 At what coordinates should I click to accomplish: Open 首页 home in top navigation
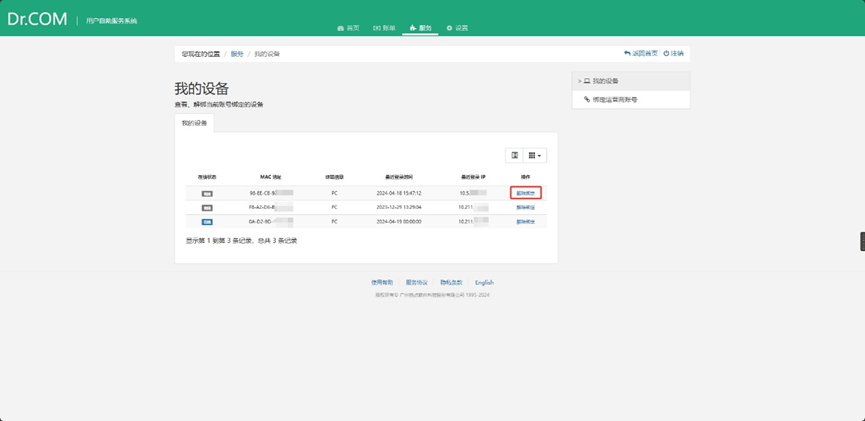[348, 28]
